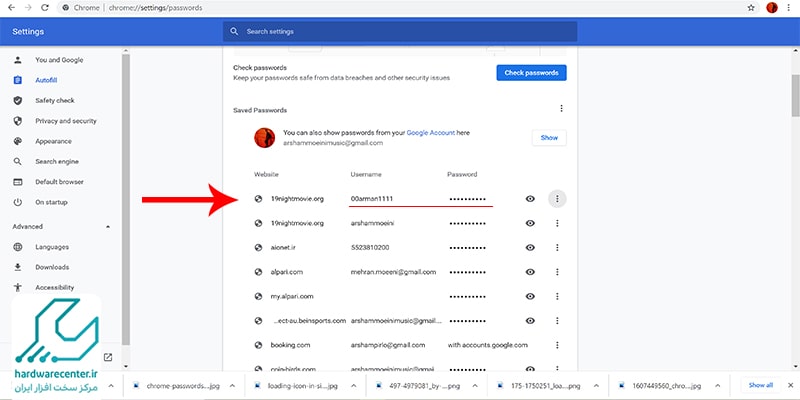Click the external link icon in sidebar
This screenshot has height=400, width=800.
108,357
